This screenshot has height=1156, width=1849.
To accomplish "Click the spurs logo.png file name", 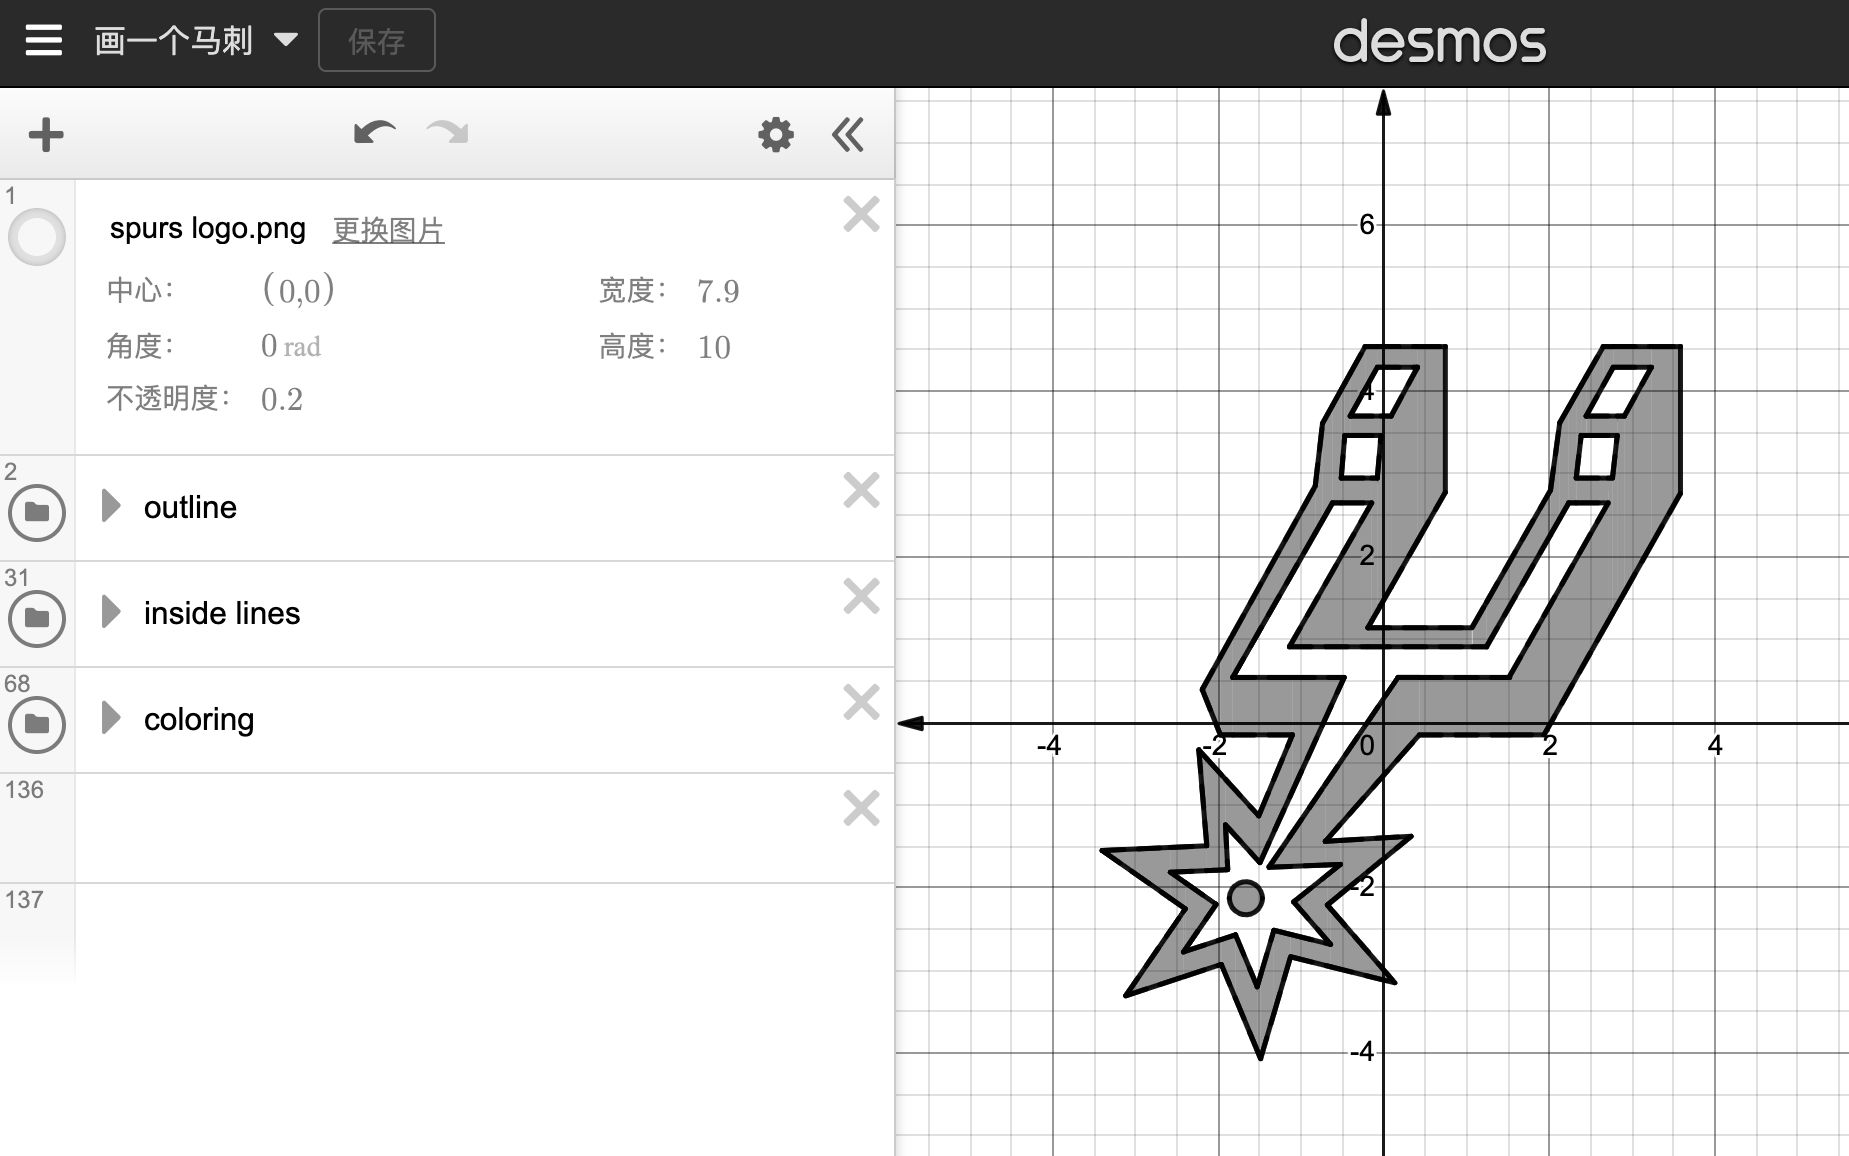I will tap(208, 228).
